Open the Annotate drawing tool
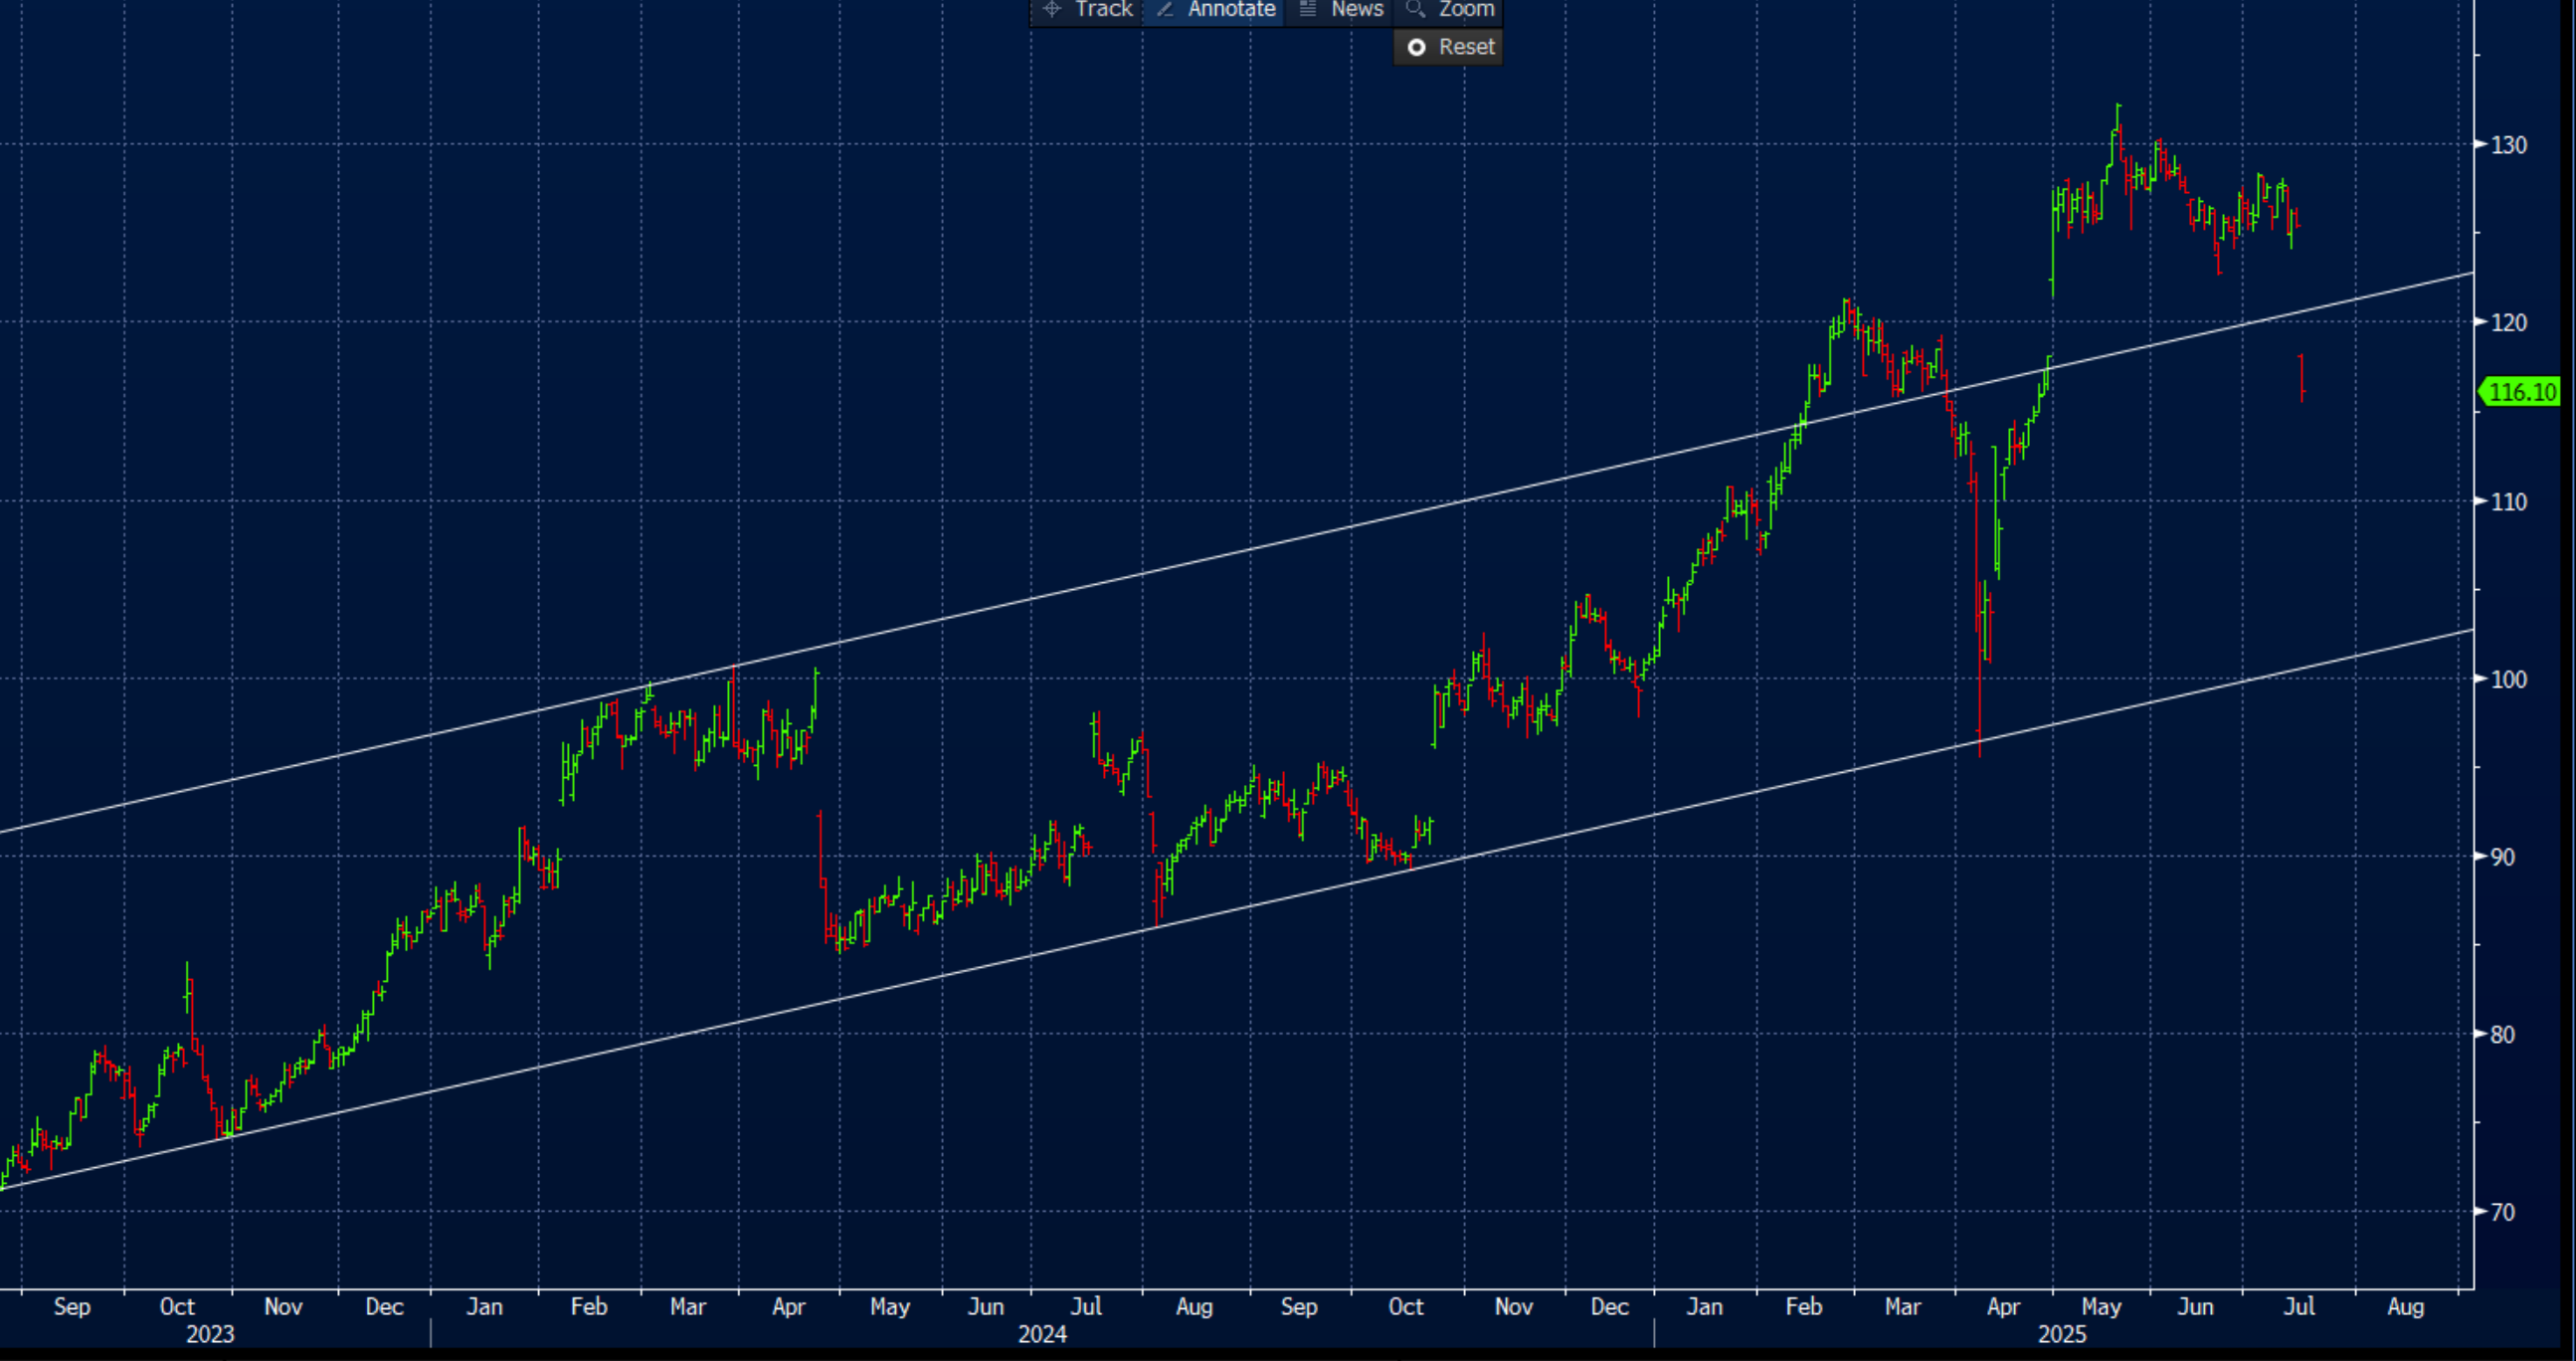 pyautogui.click(x=1214, y=10)
